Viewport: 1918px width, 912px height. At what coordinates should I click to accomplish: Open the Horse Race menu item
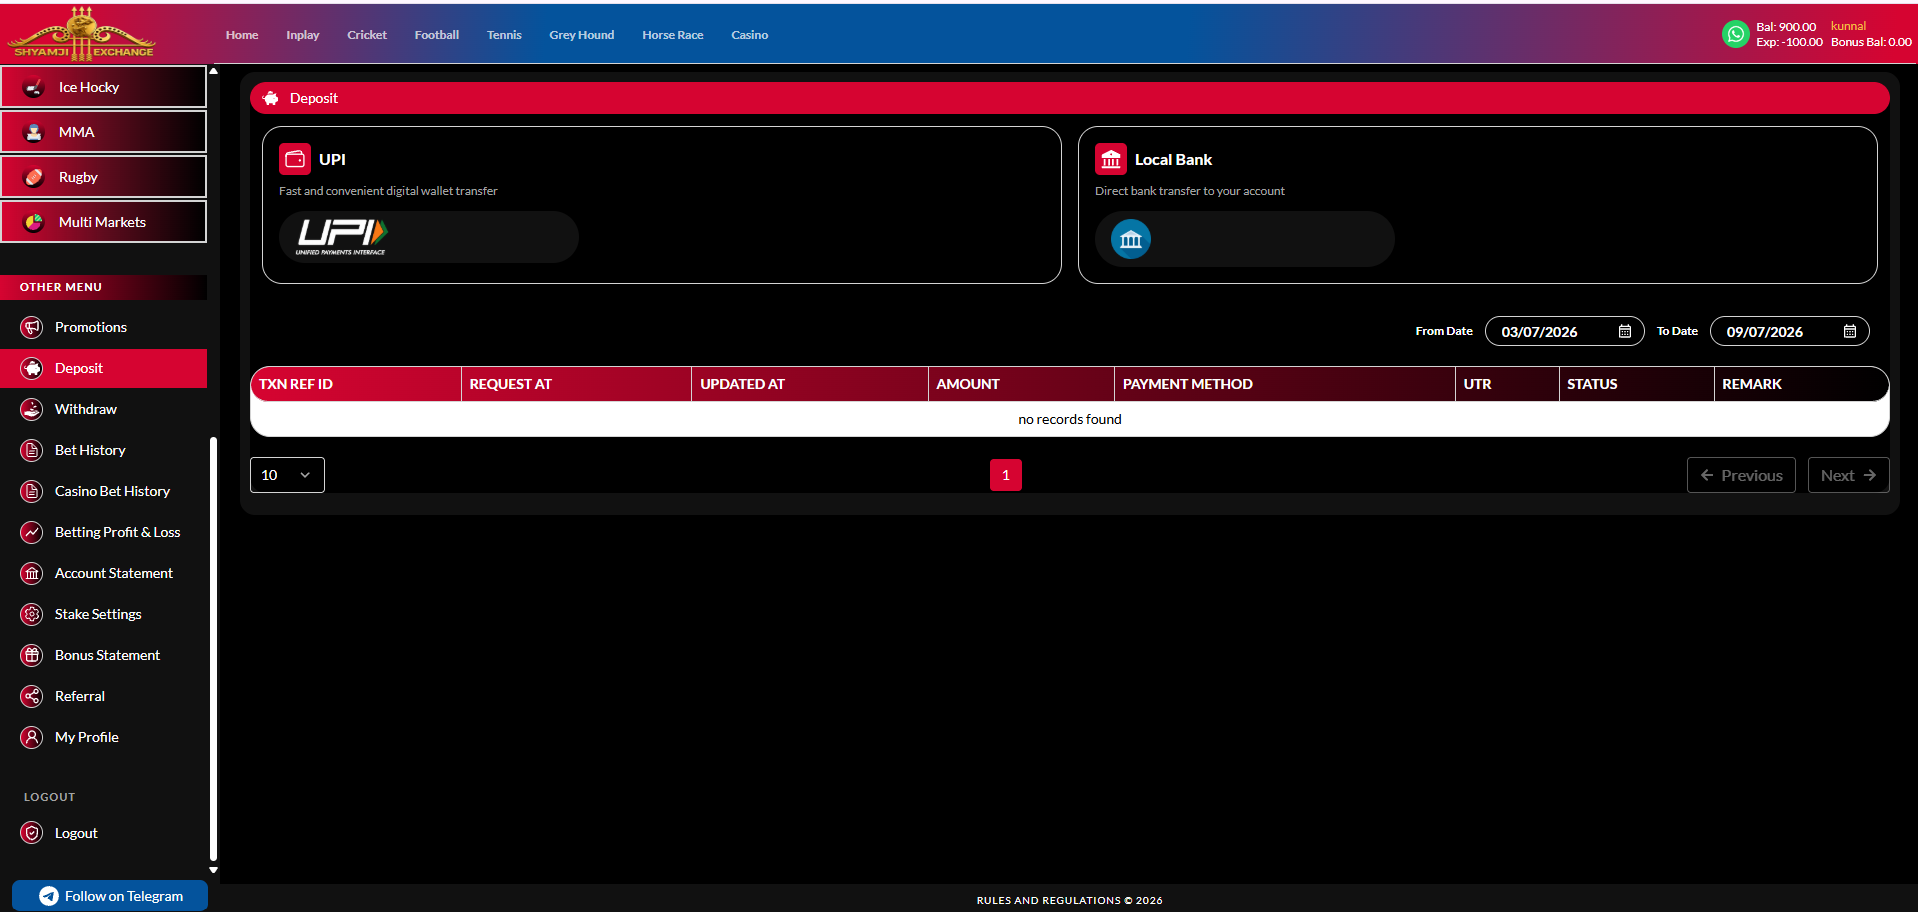[673, 35]
